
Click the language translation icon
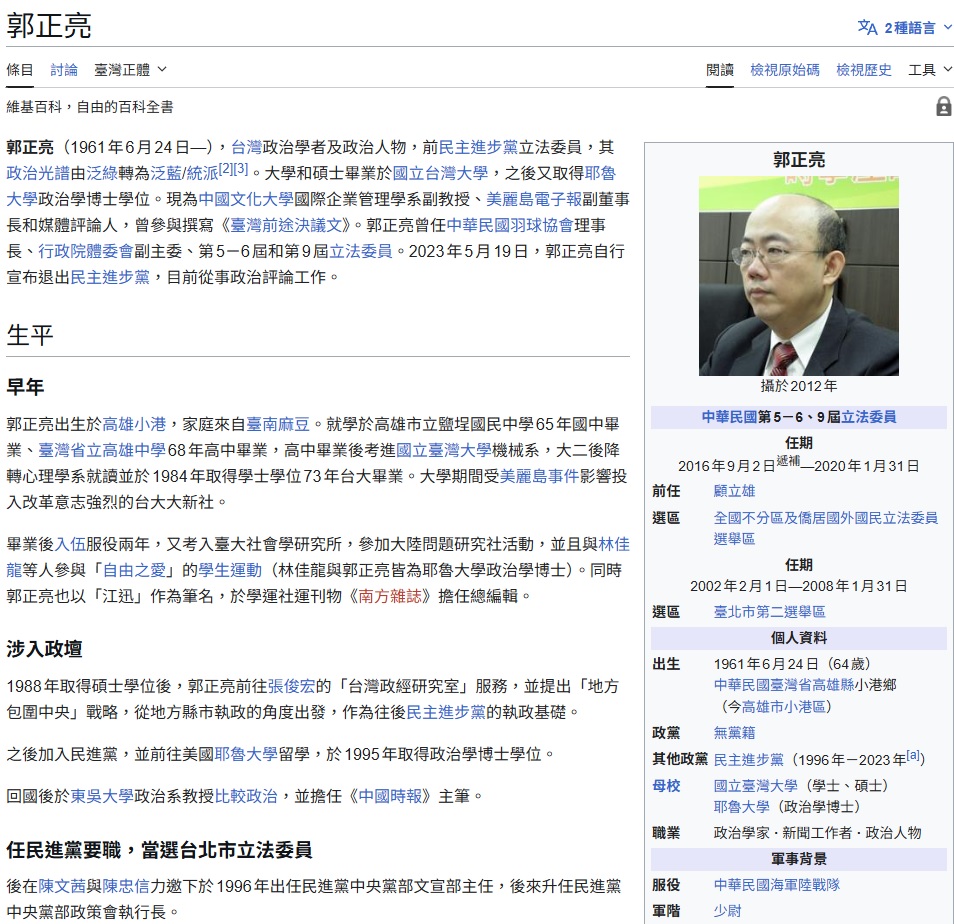[x=867, y=27]
